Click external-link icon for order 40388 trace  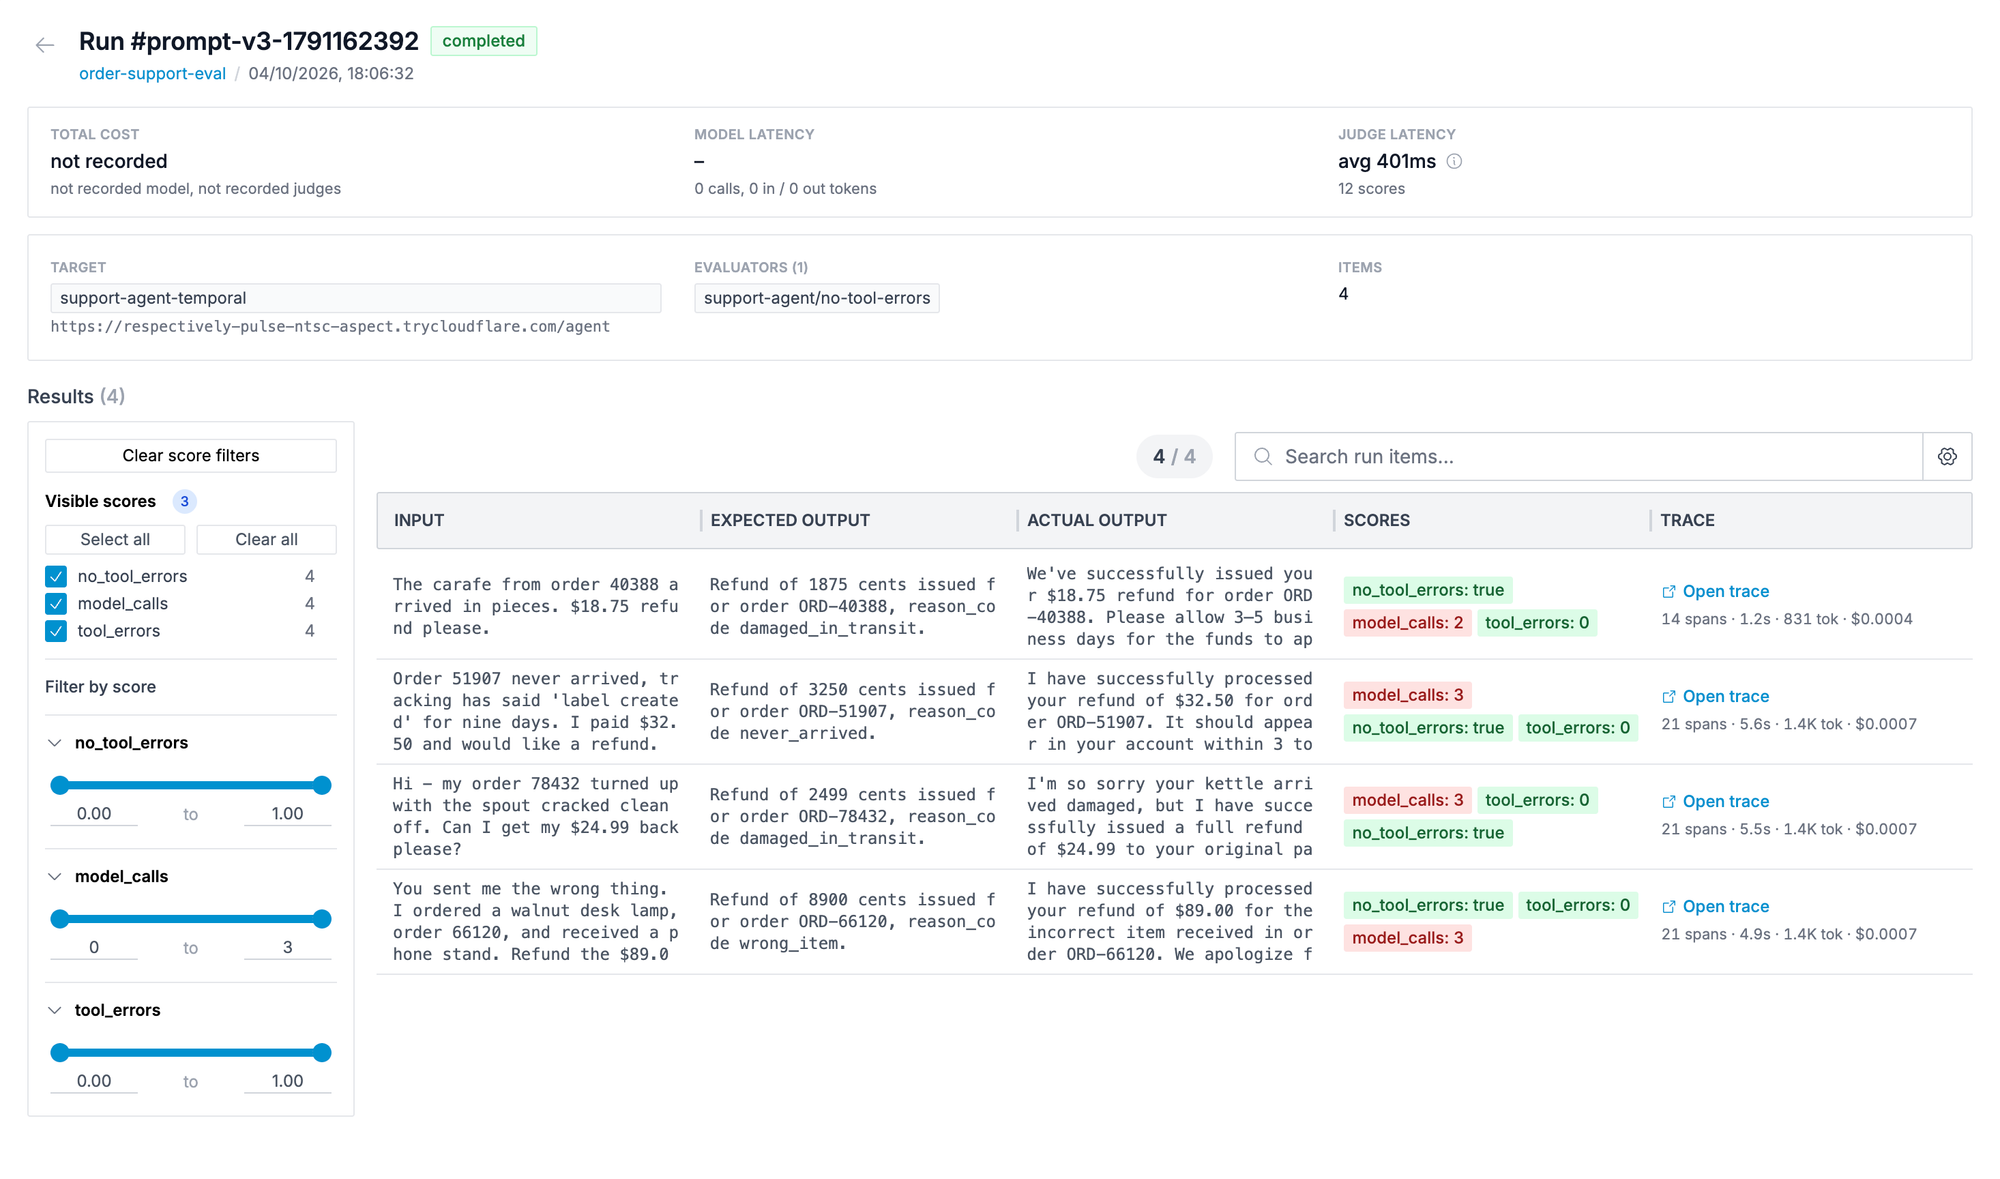click(1669, 591)
